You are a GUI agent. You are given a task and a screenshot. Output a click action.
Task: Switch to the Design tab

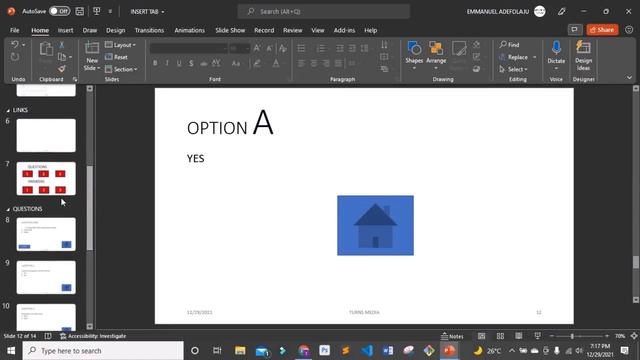click(116, 30)
